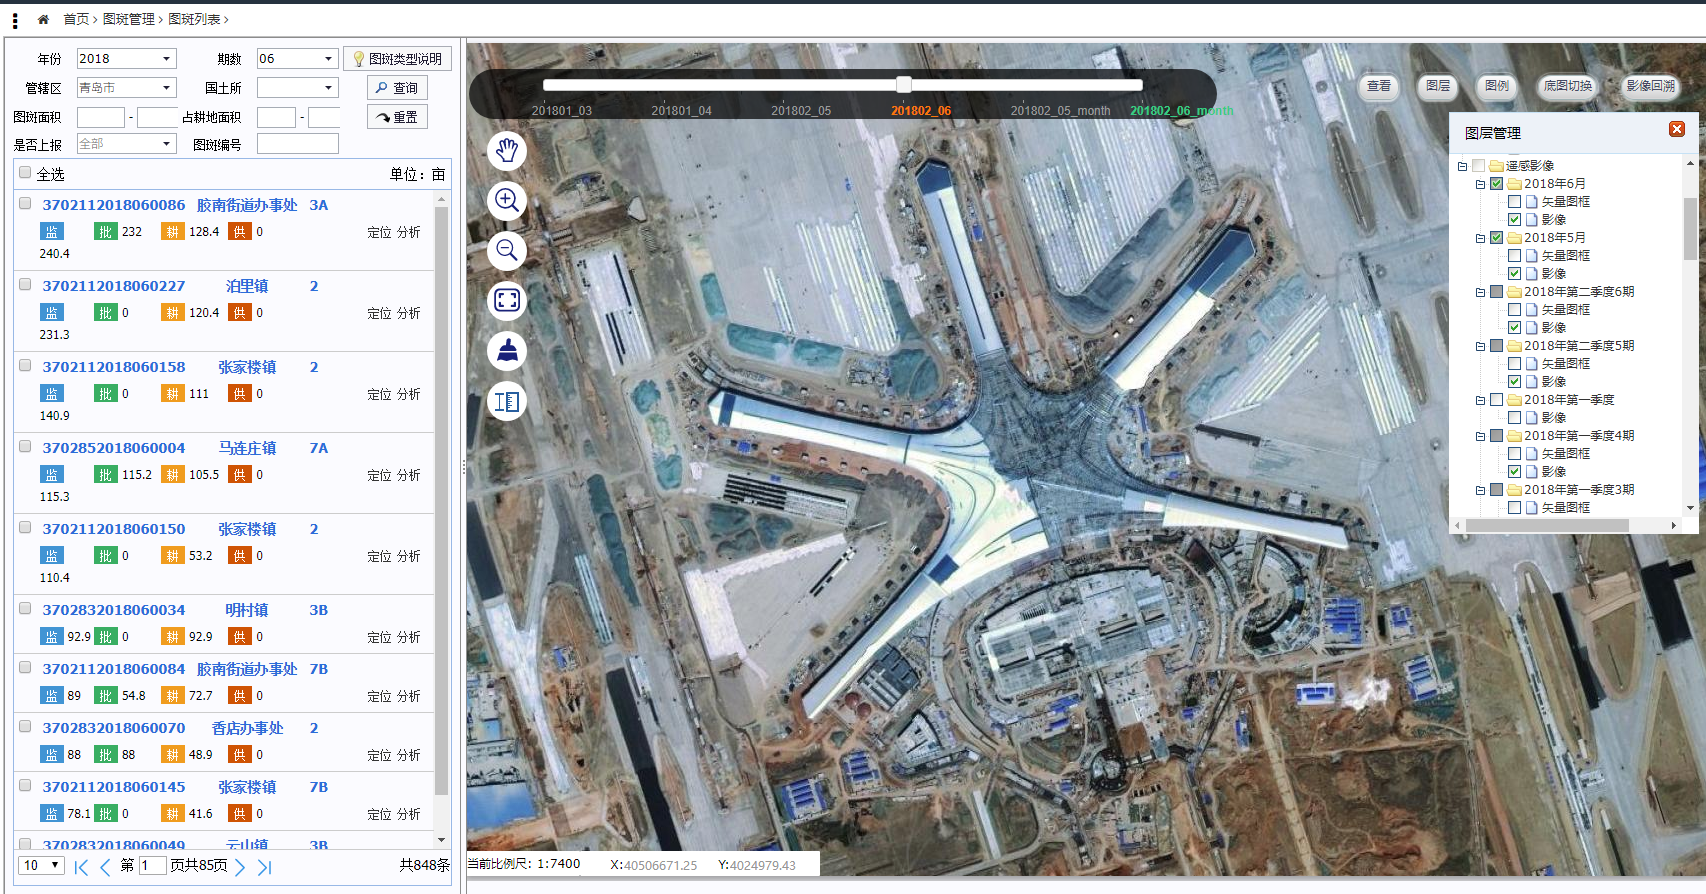Open page size dropdown showing 10
Image resolution: width=1706 pixels, height=894 pixels.
click(x=42, y=865)
